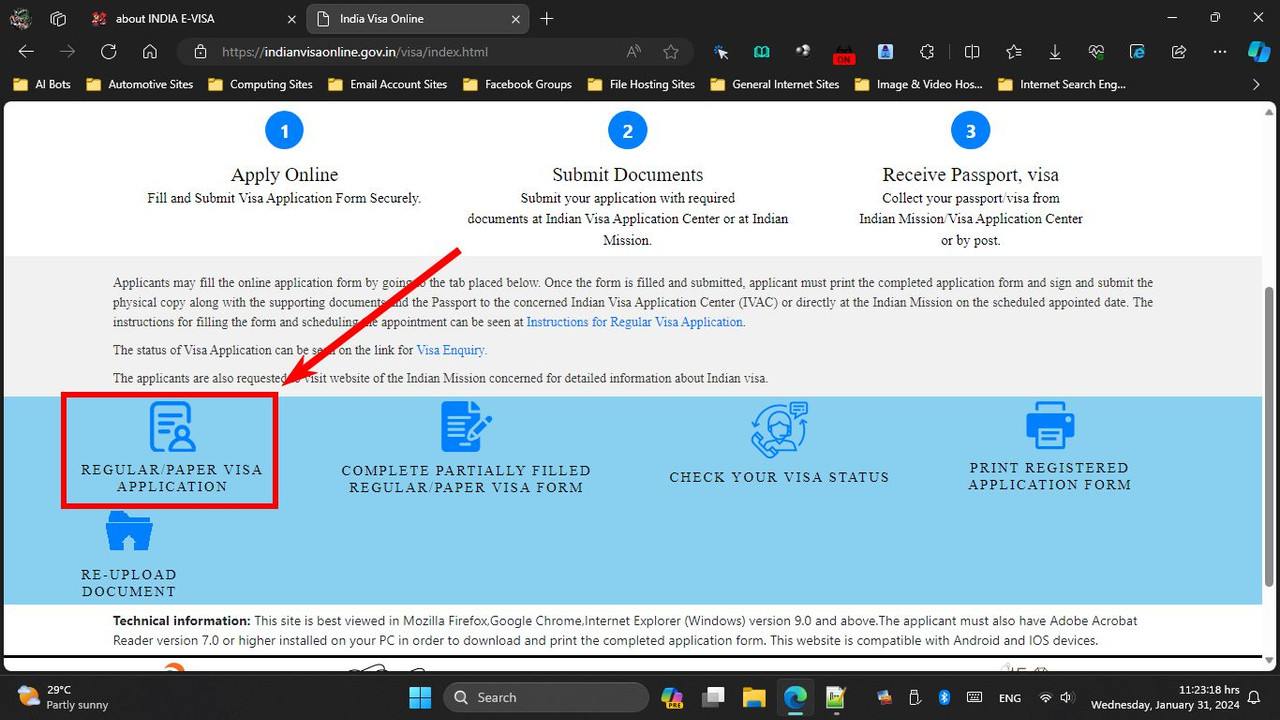1280x720 pixels.
Task: Select India Visa Online tab
Action: click(x=419, y=18)
